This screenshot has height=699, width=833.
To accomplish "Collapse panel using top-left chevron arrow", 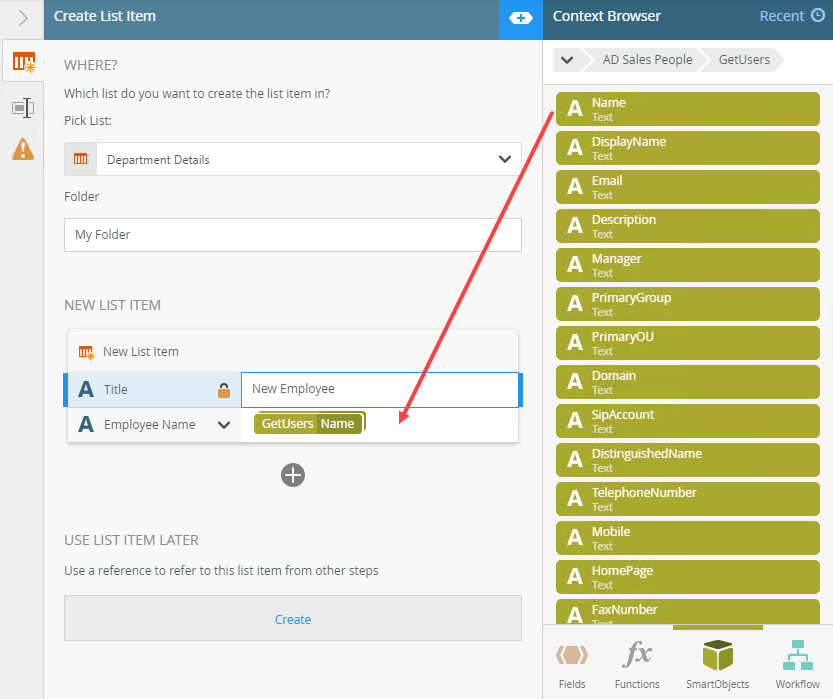I will click(22, 17).
